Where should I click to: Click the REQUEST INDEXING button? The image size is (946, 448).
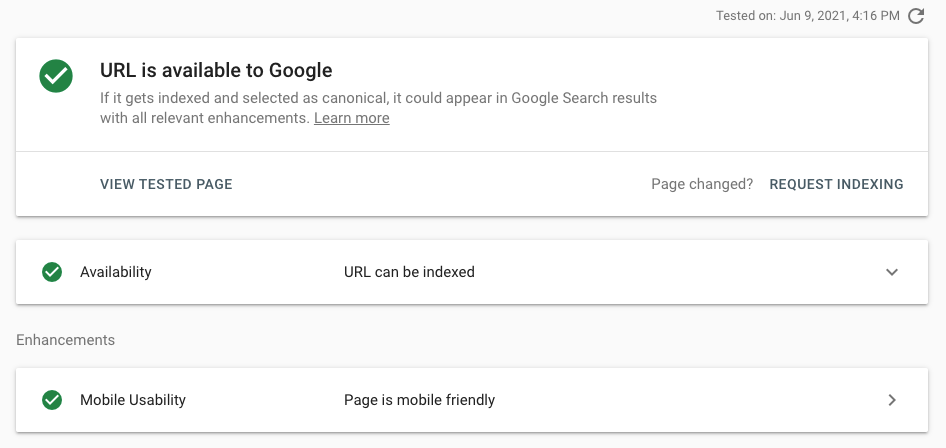(836, 184)
